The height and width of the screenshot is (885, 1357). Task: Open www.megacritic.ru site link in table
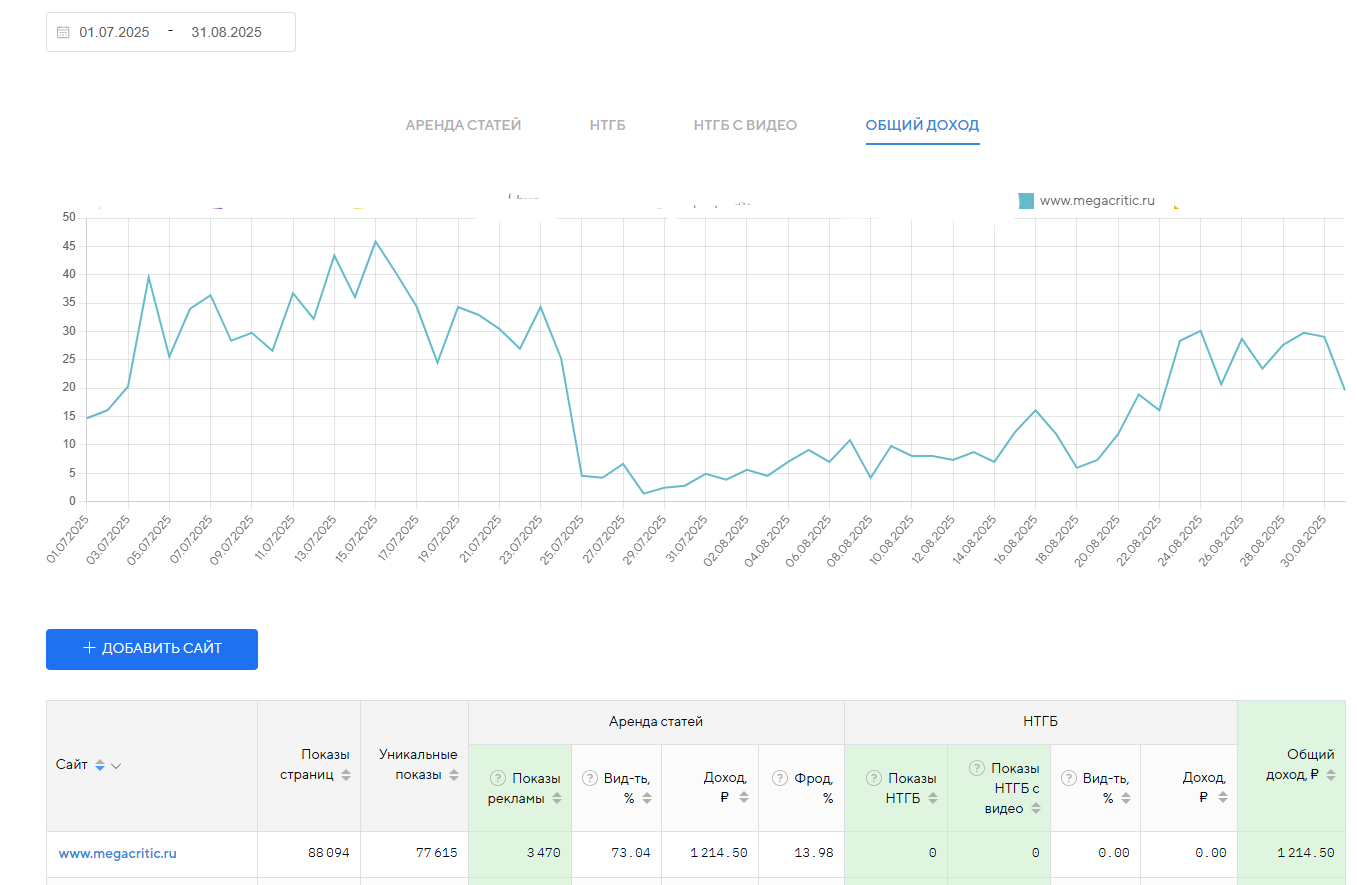coord(117,854)
